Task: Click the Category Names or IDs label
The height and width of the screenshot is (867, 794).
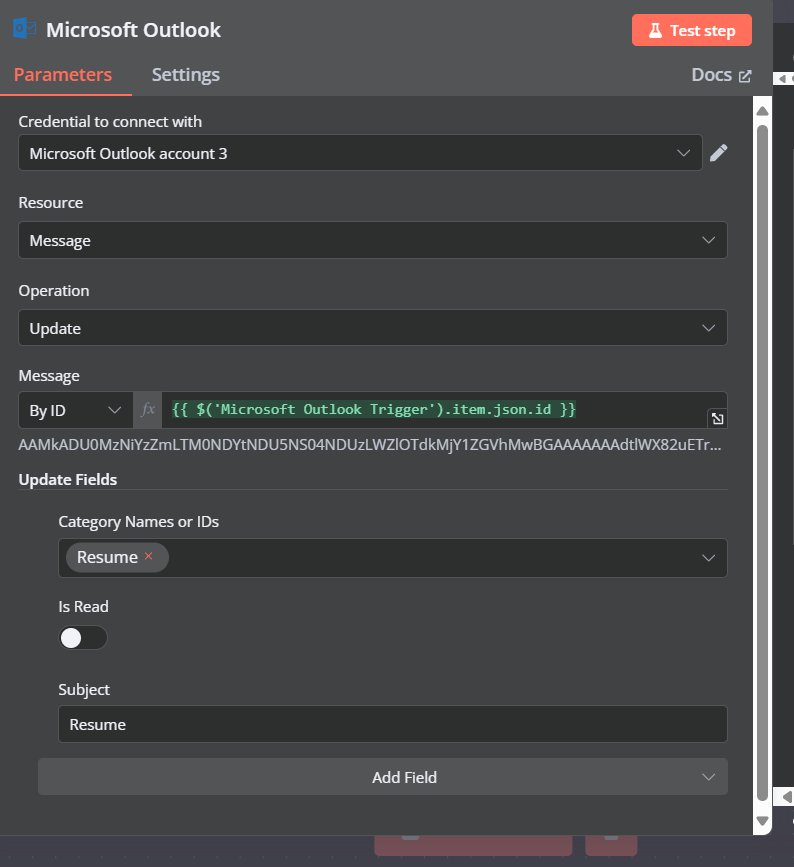Action: [139, 521]
